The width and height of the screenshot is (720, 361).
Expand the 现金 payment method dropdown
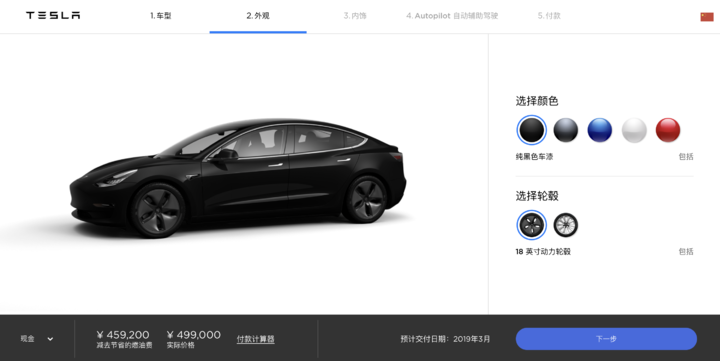click(37, 339)
